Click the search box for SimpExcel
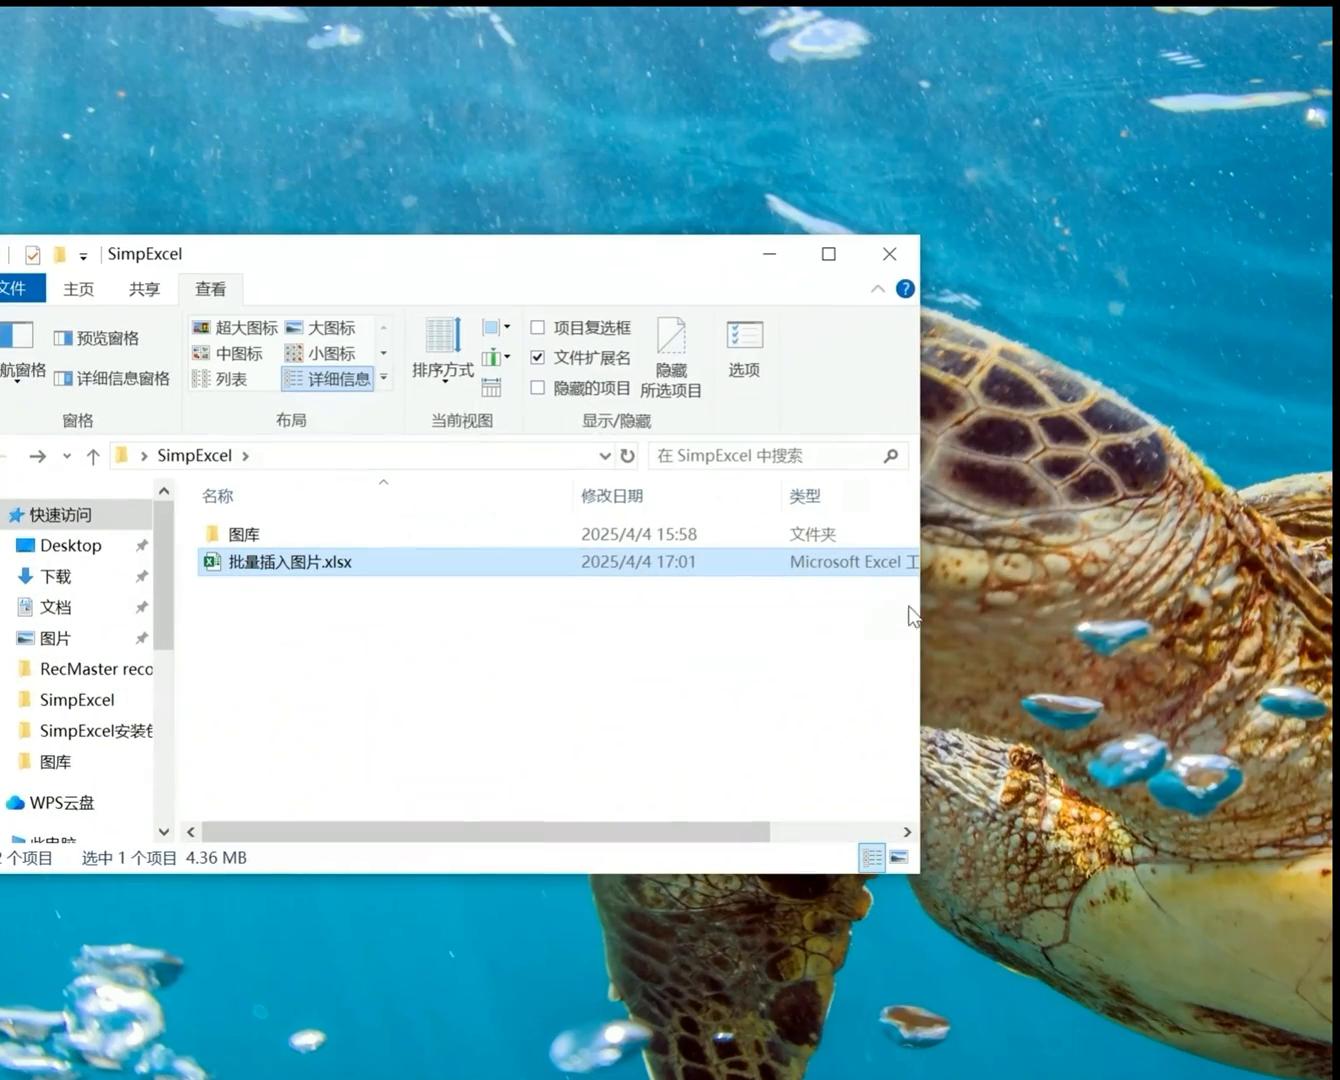This screenshot has width=1340, height=1080. [x=765, y=456]
